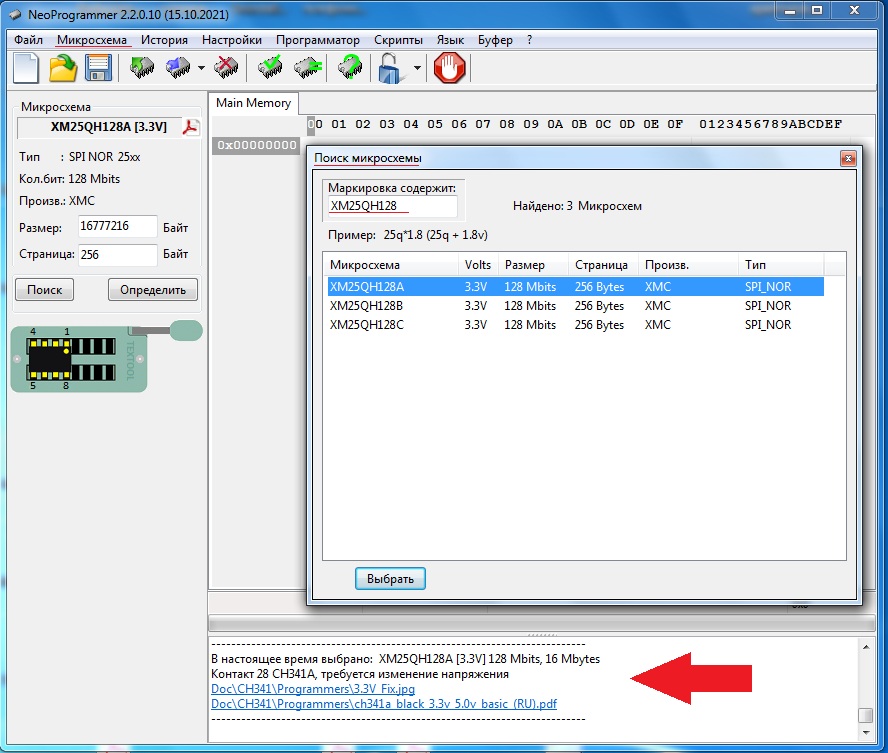Open the Скрипты menu
Viewport: 888px width, 753px height.
point(398,40)
